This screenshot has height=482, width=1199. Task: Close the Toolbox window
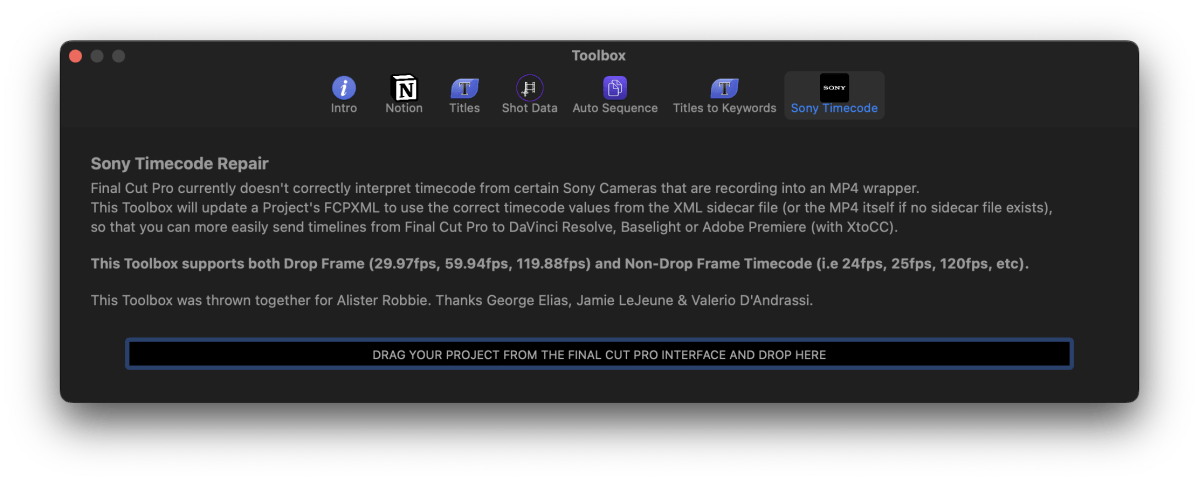pos(75,56)
